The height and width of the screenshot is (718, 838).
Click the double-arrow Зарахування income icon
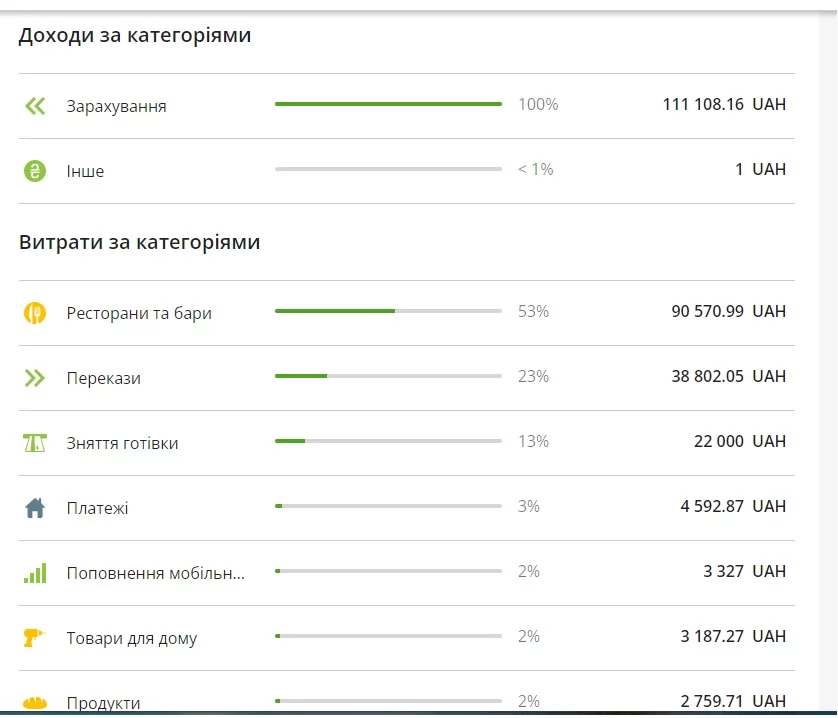[x=35, y=106]
